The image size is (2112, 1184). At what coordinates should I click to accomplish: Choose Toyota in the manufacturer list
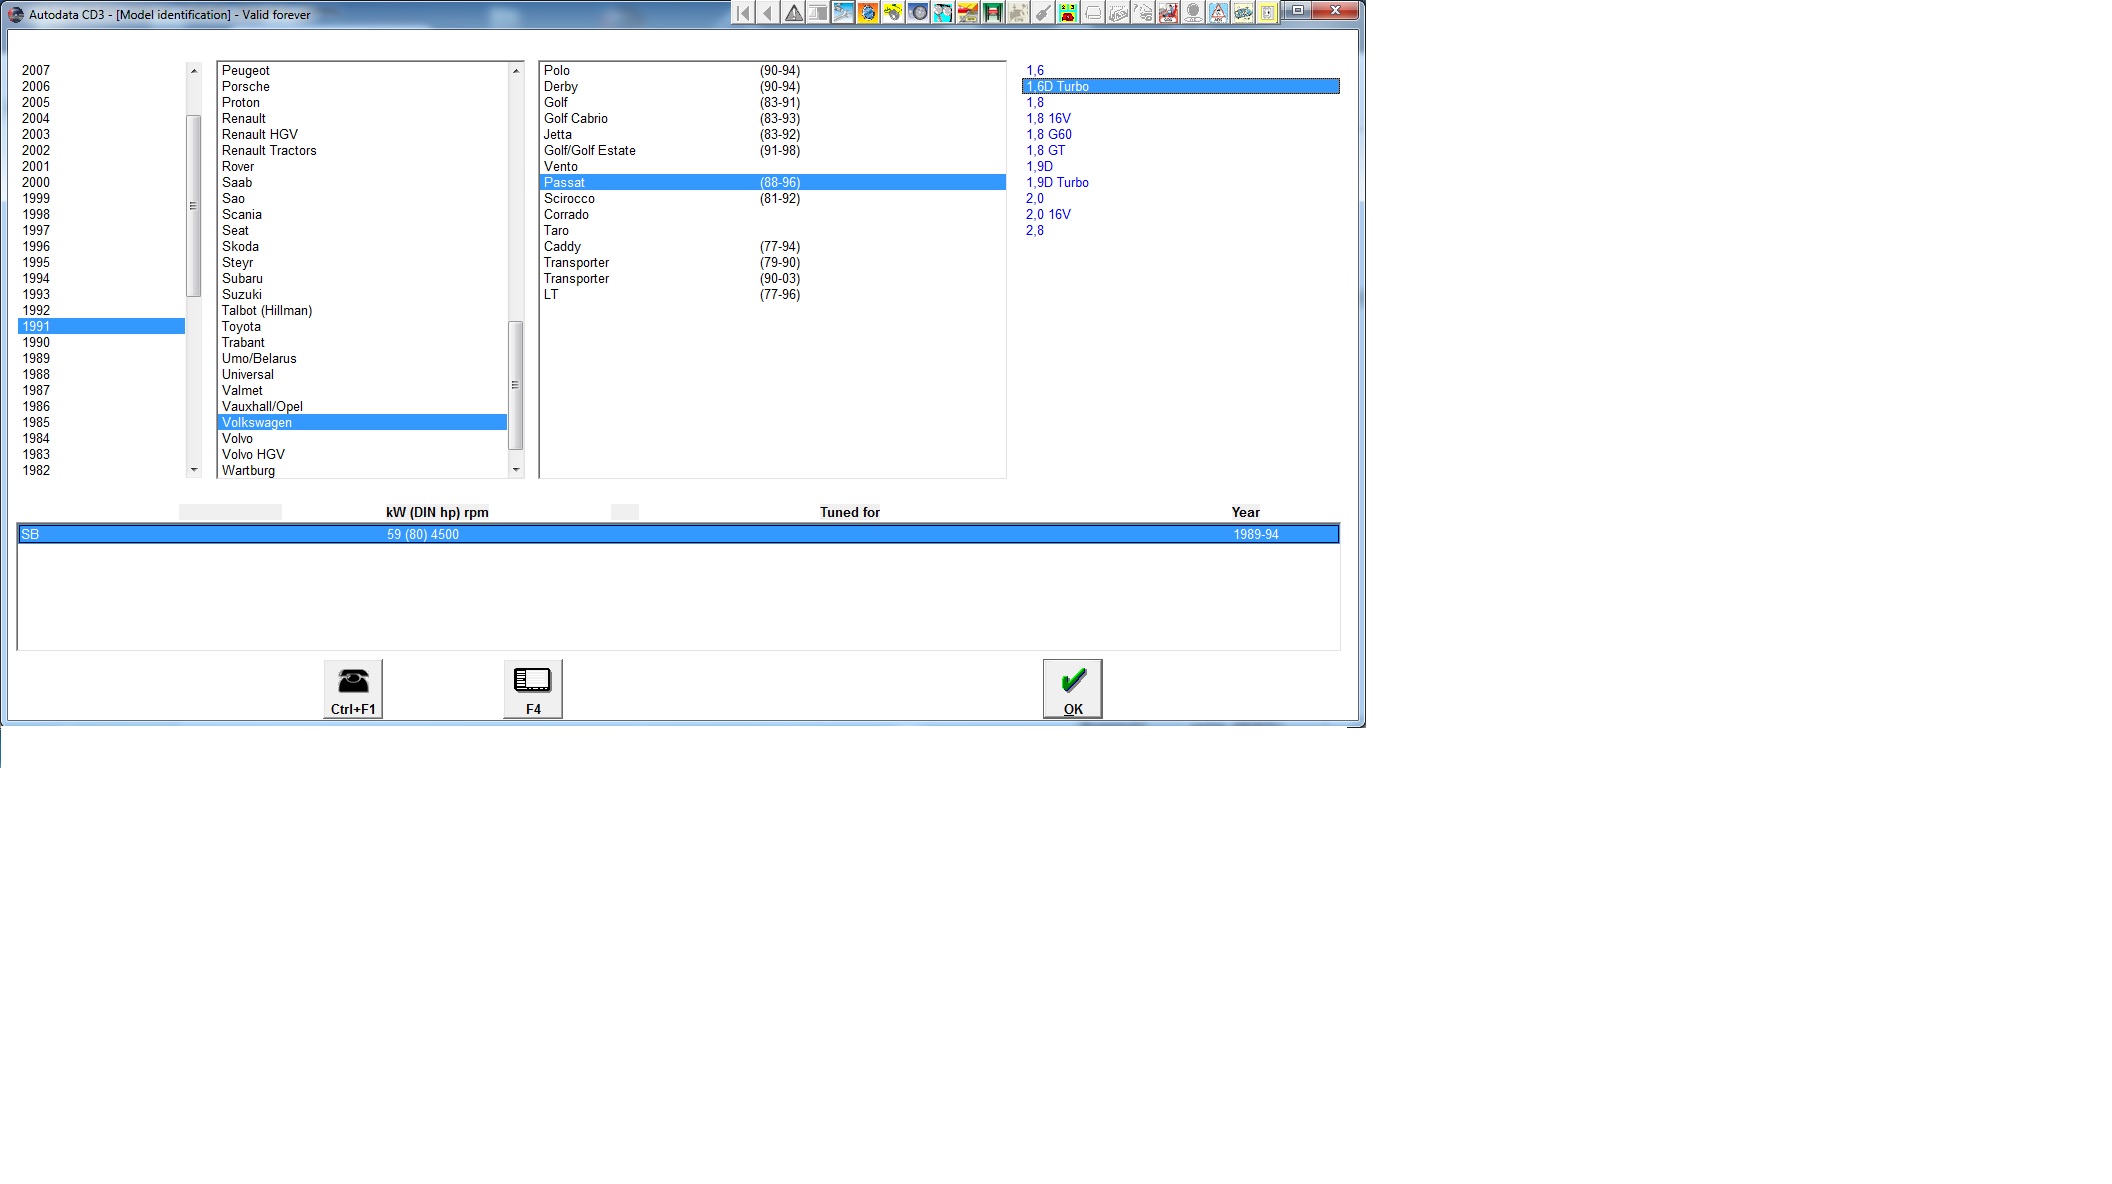[x=241, y=326]
